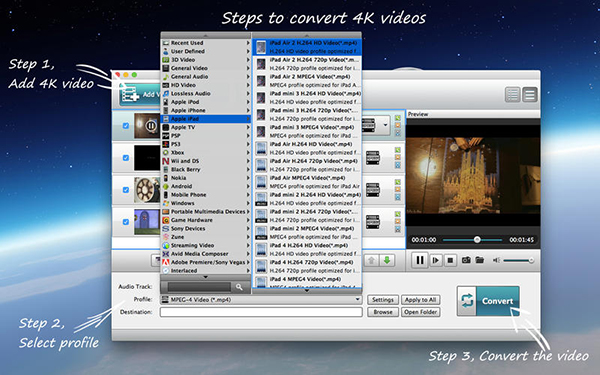Viewport: 600px width, 375px height.
Task: Click the Browse button
Action: point(383,312)
